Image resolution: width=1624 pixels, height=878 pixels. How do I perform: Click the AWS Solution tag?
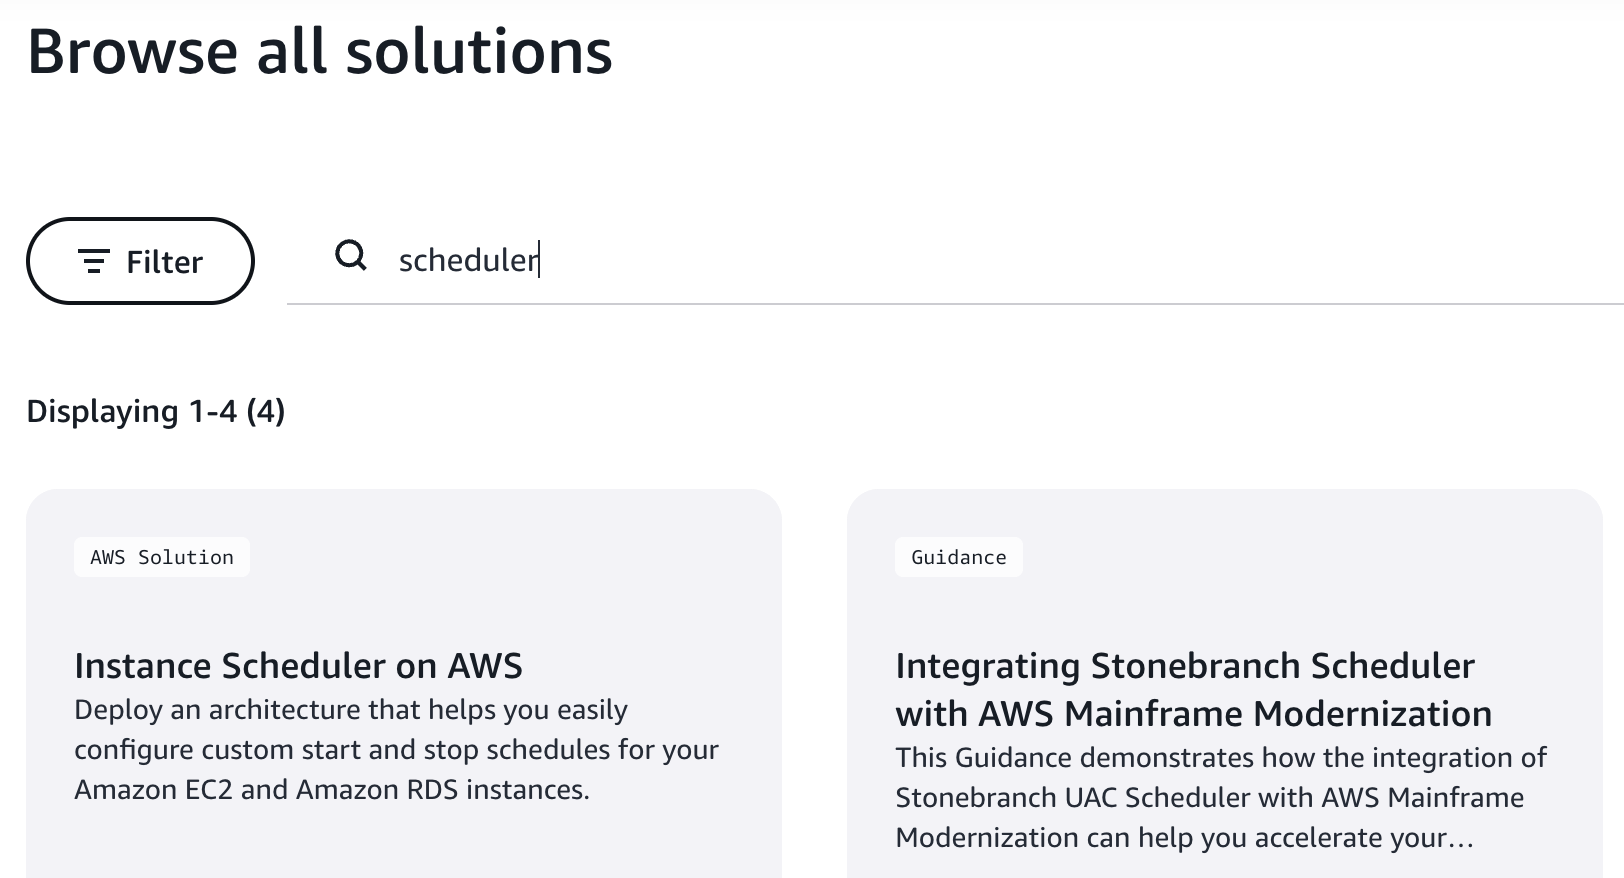click(162, 557)
